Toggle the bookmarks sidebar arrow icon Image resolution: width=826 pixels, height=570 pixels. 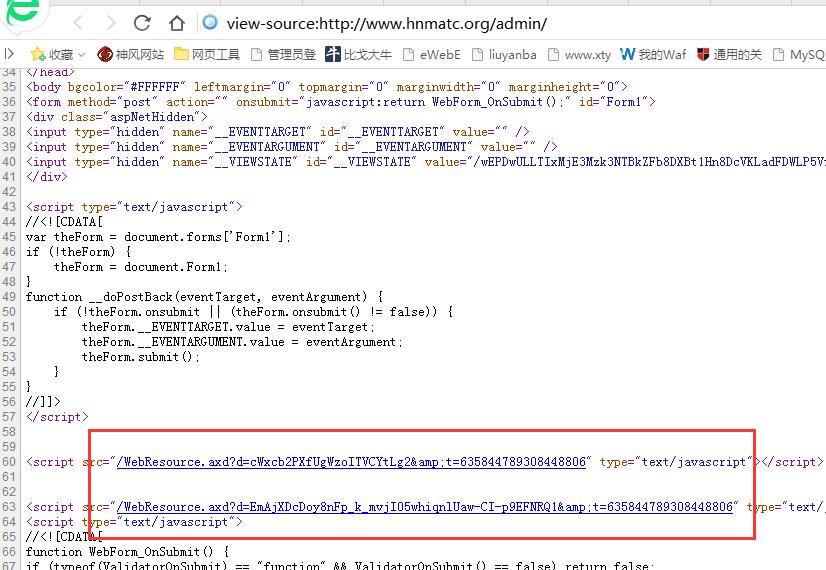(9, 54)
